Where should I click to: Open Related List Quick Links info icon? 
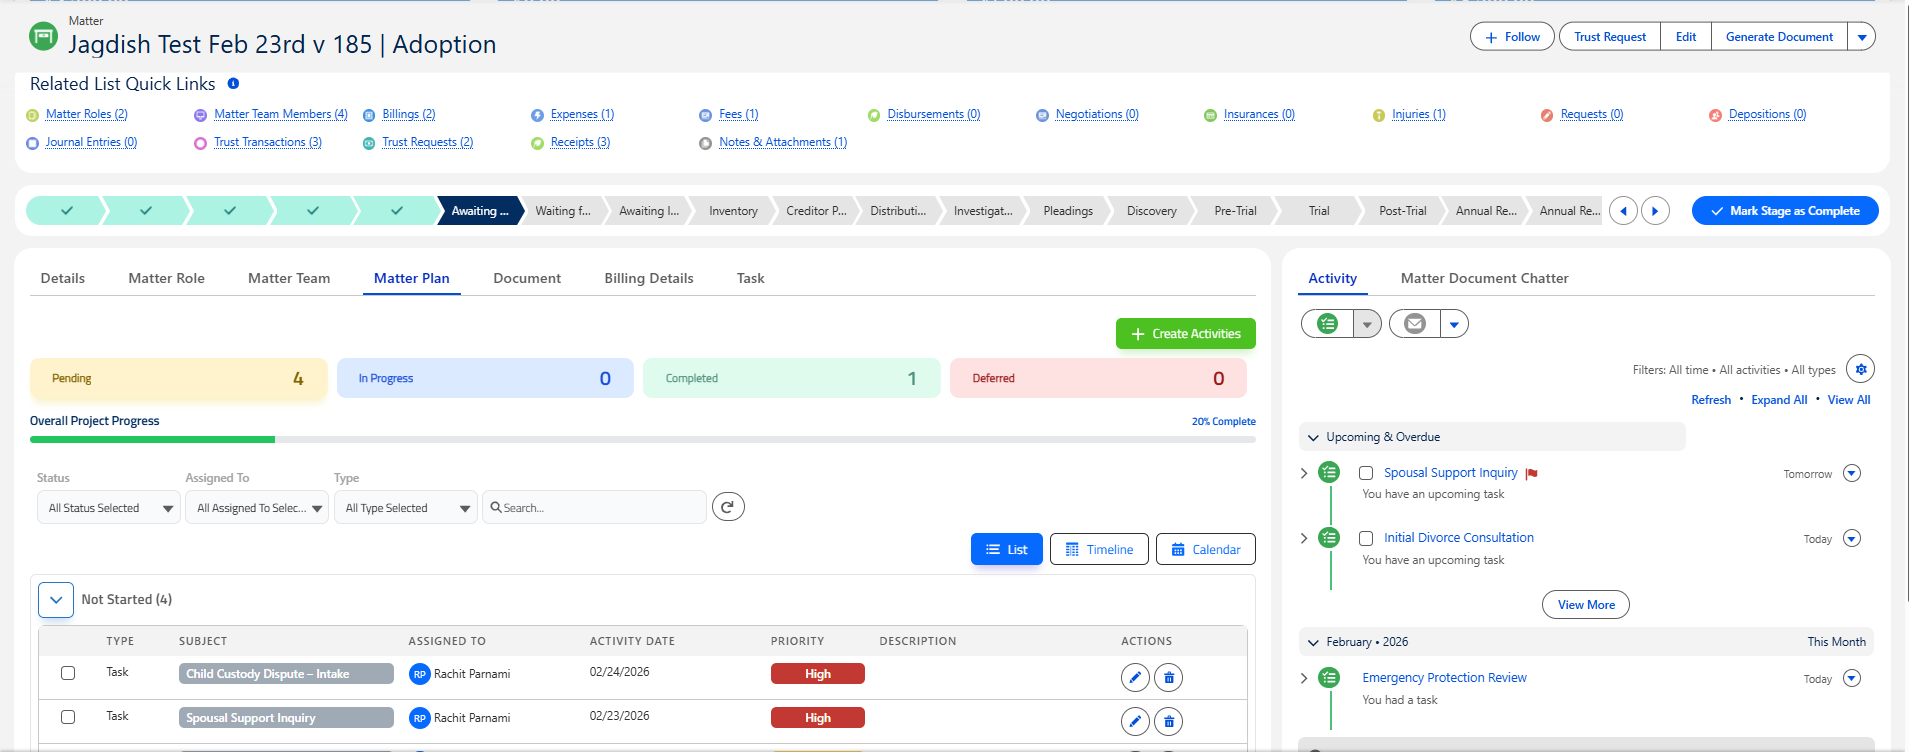[233, 84]
